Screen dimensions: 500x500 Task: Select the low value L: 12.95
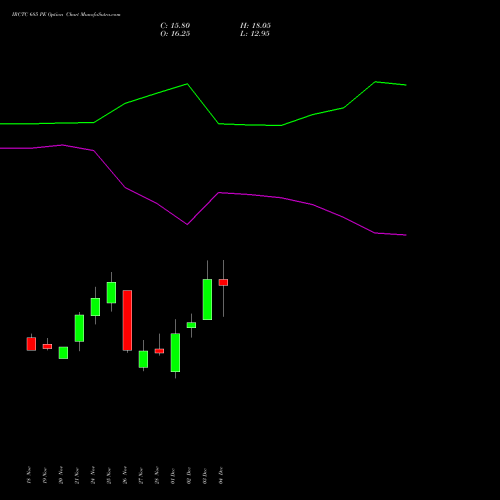(255, 34)
